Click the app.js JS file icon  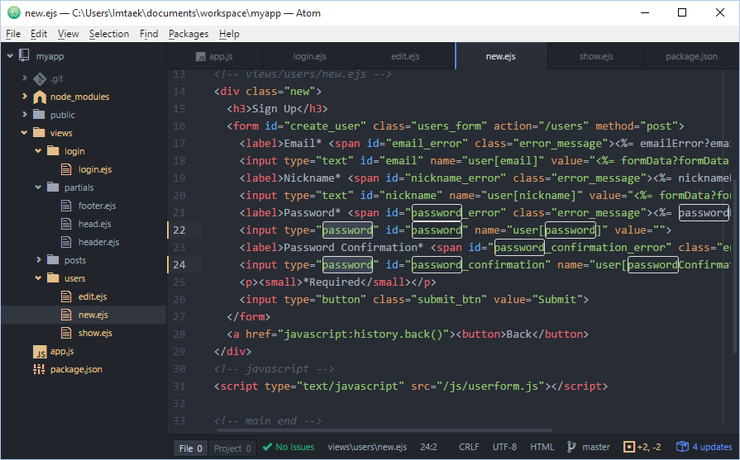click(x=40, y=351)
